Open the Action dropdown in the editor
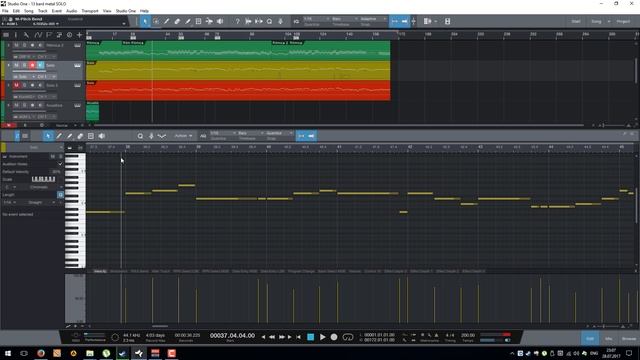The width and height of the screenshot is (640, 360). [183, 136]
